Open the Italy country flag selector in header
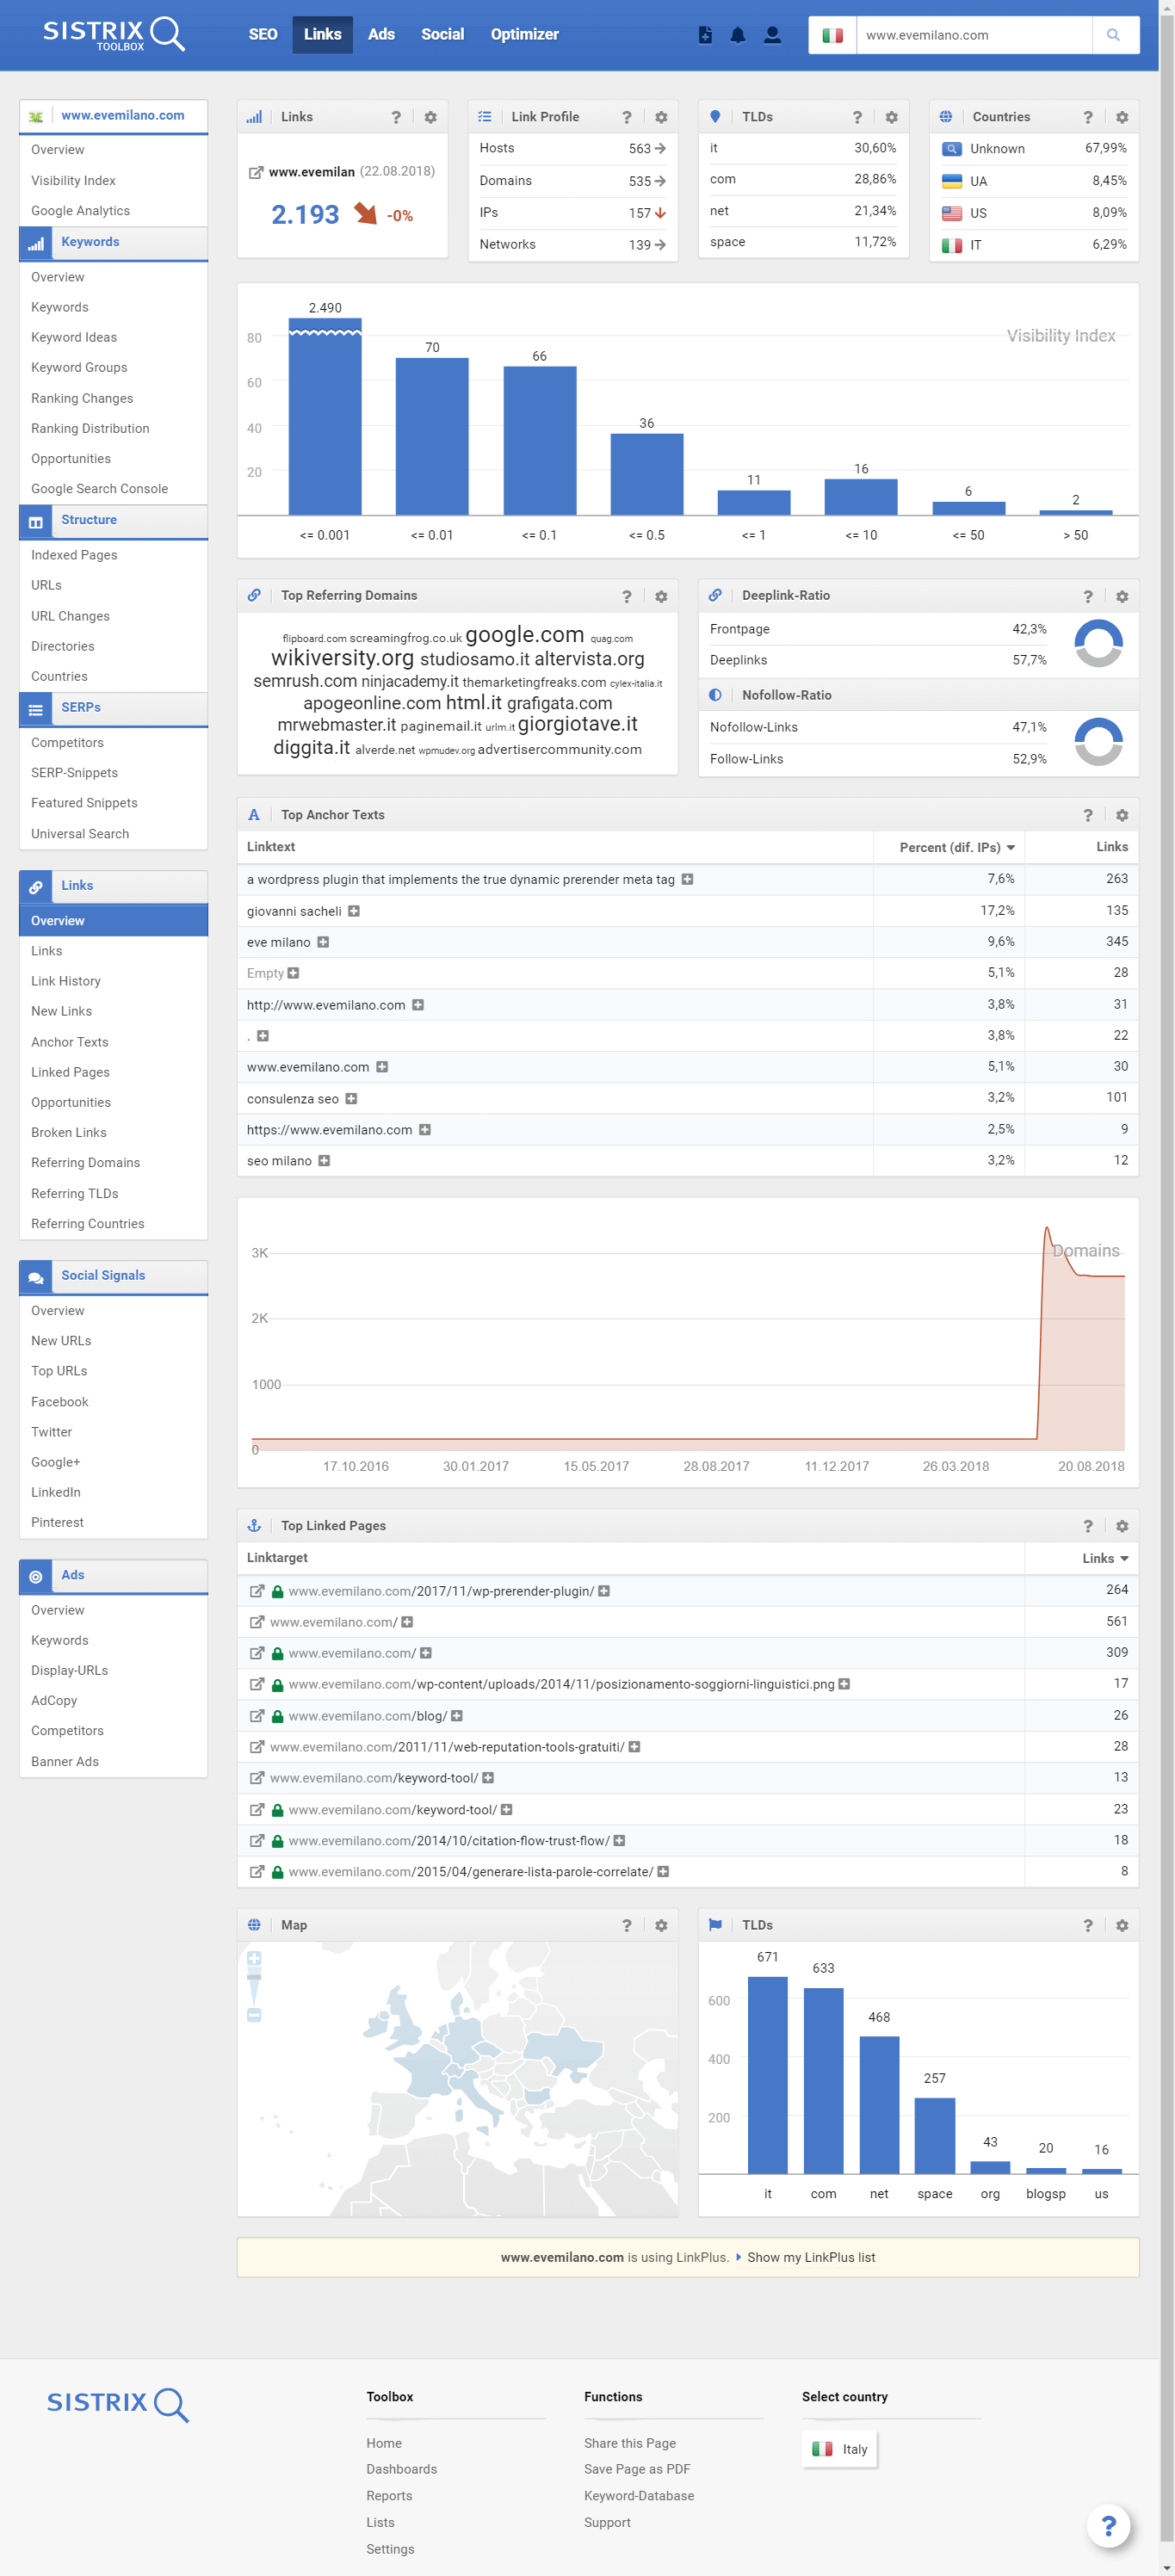The width and height of the screenshot is (1175, 2576). click(x=832, y=35)
